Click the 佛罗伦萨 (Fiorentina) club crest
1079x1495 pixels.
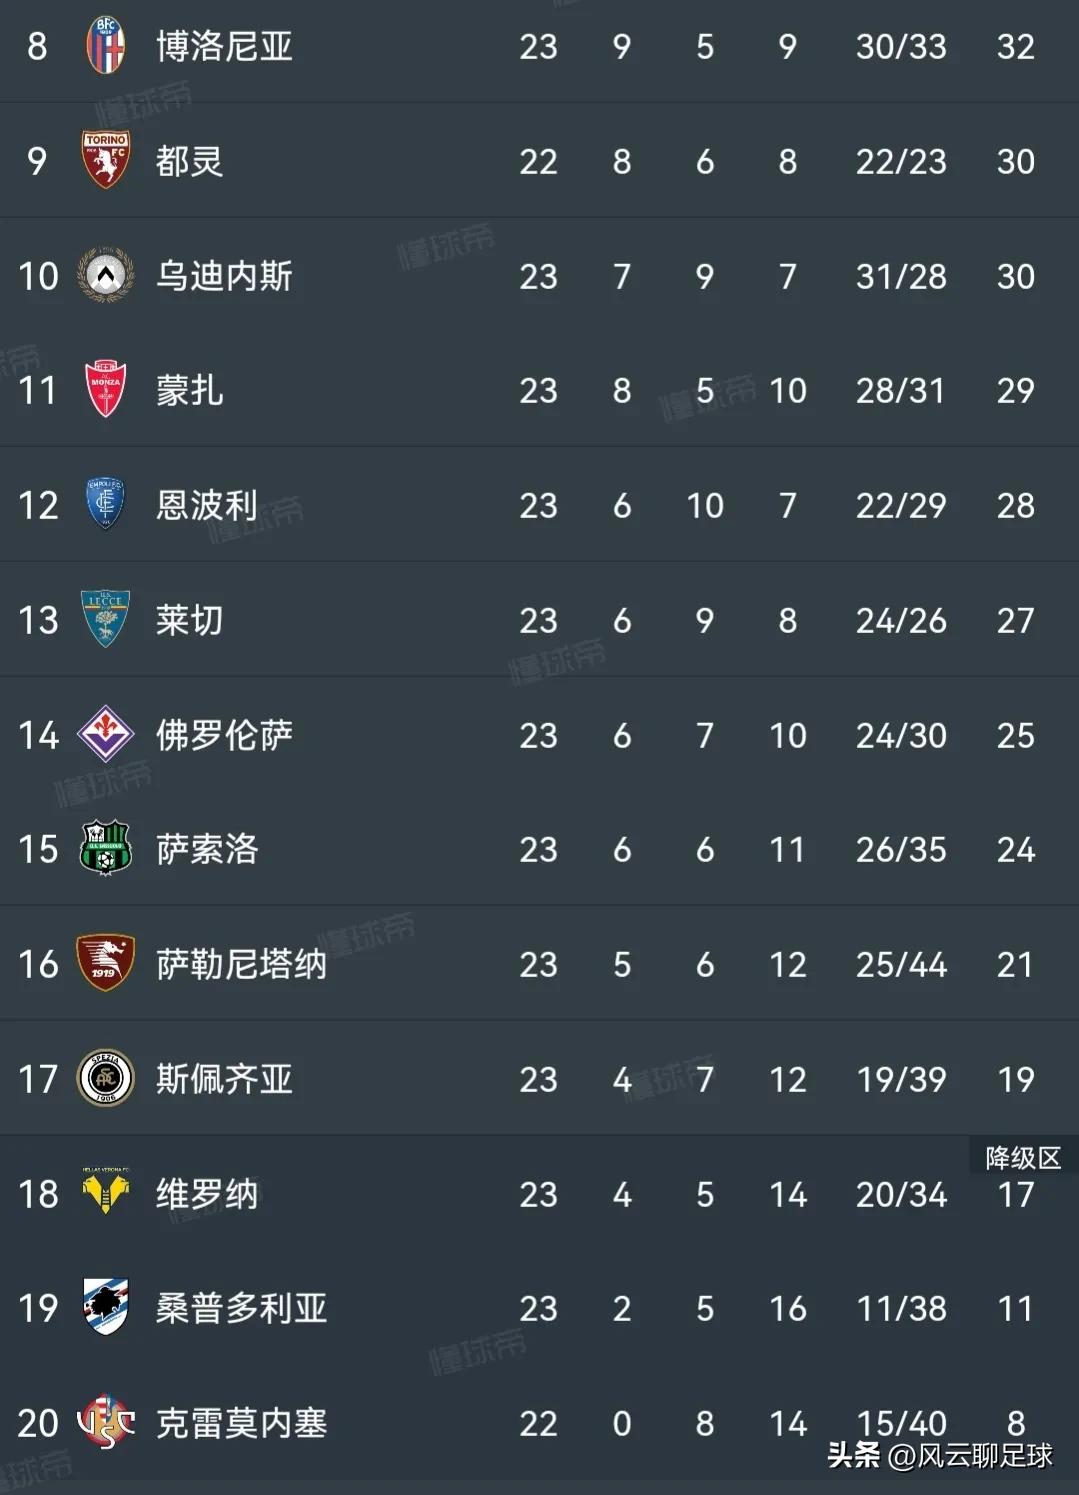tap(104, 735)
